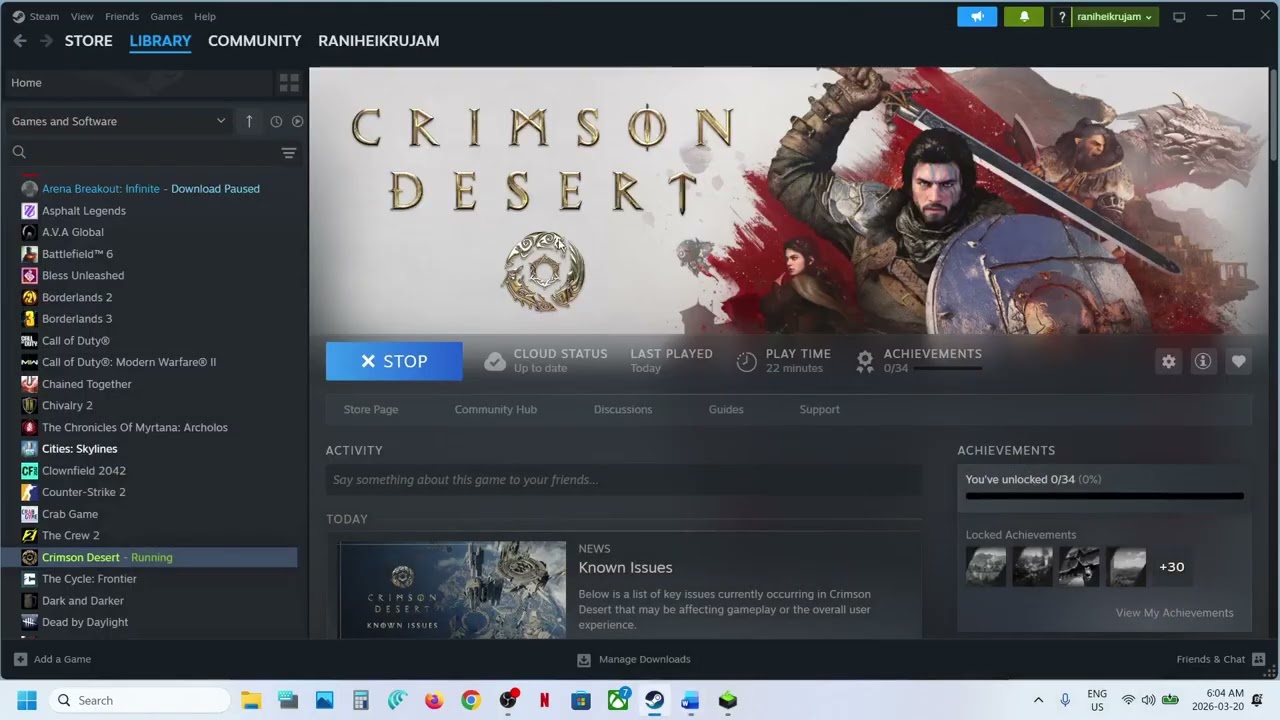
Task: Open the Friends & Chat icon
Action: [1258, 659]
